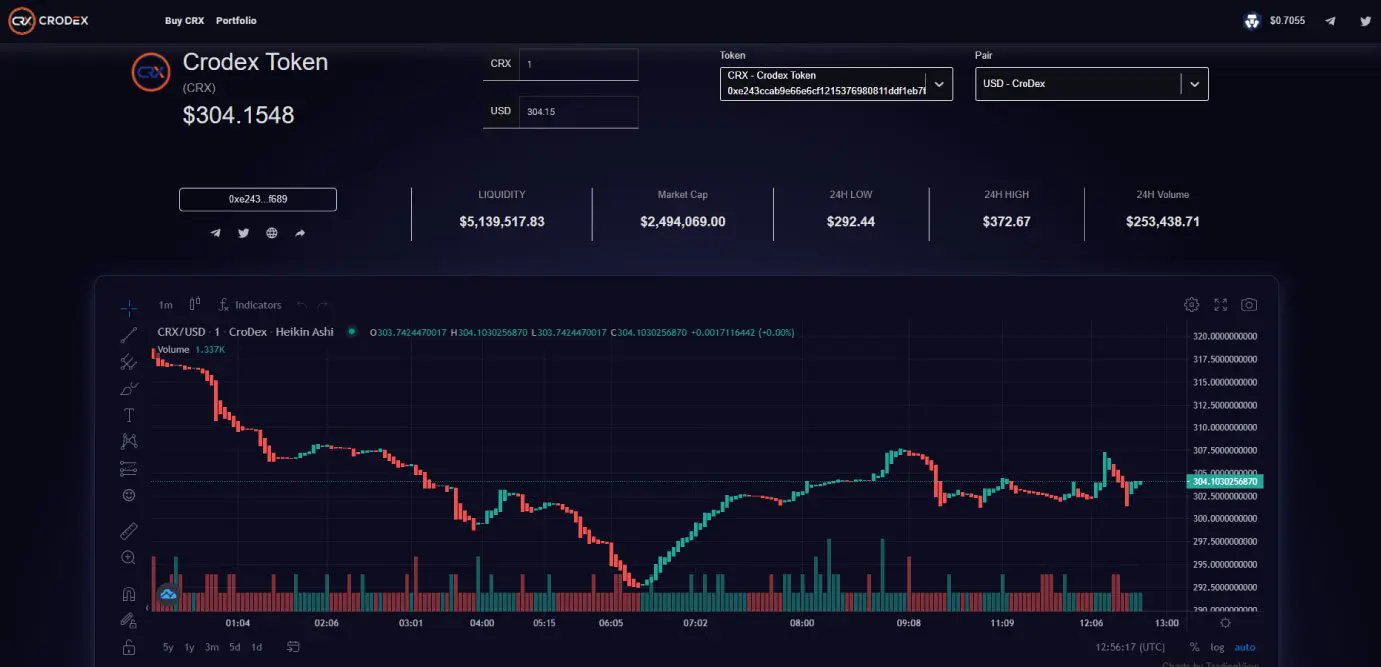1381x667 pixels.
Task: Toggle stay in drawing mode pencil-lock
Action: (x=128, y=621)
